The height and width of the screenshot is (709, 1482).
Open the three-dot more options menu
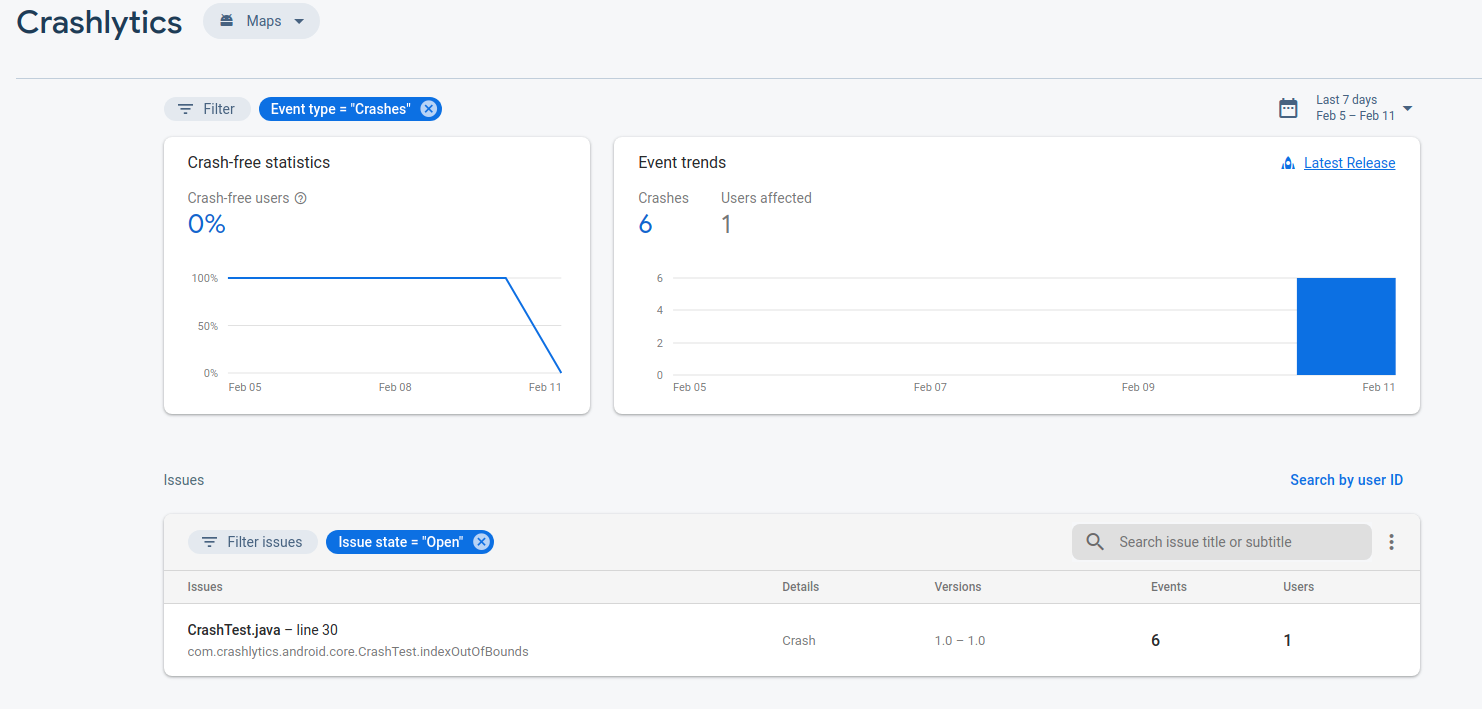(1391, 542)
